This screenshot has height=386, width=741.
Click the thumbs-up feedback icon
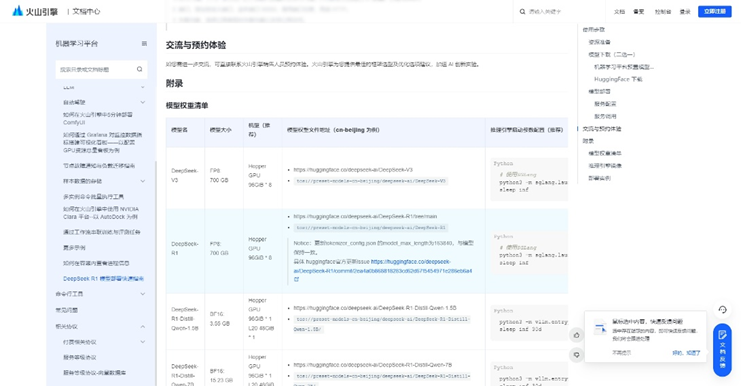(x=577, y=335)
